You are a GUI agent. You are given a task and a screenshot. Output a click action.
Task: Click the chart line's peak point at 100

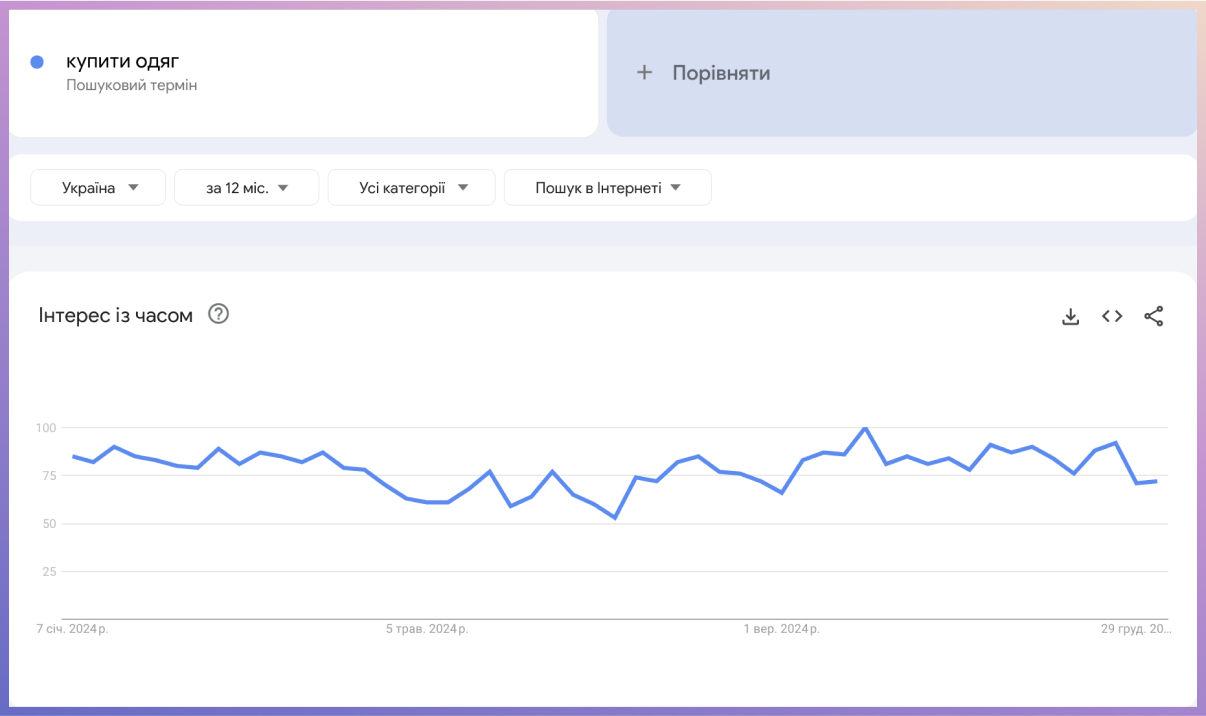[865, 428]
